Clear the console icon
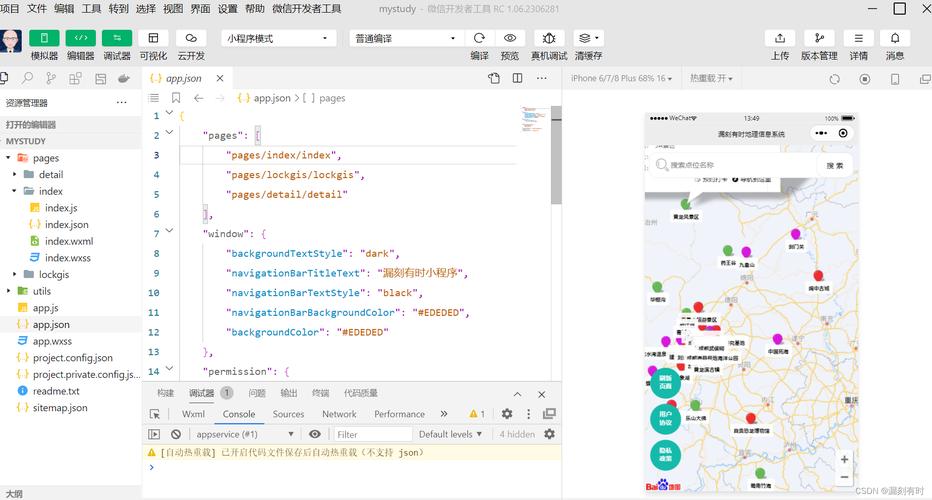 (176, 434)
